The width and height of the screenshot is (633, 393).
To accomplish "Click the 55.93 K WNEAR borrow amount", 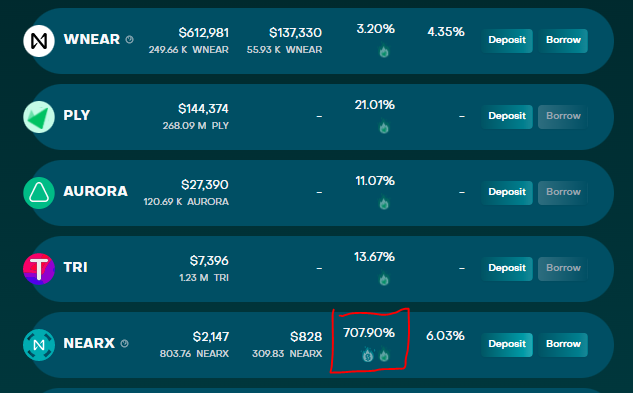I will pyautogui.click(x=285, y=50).
